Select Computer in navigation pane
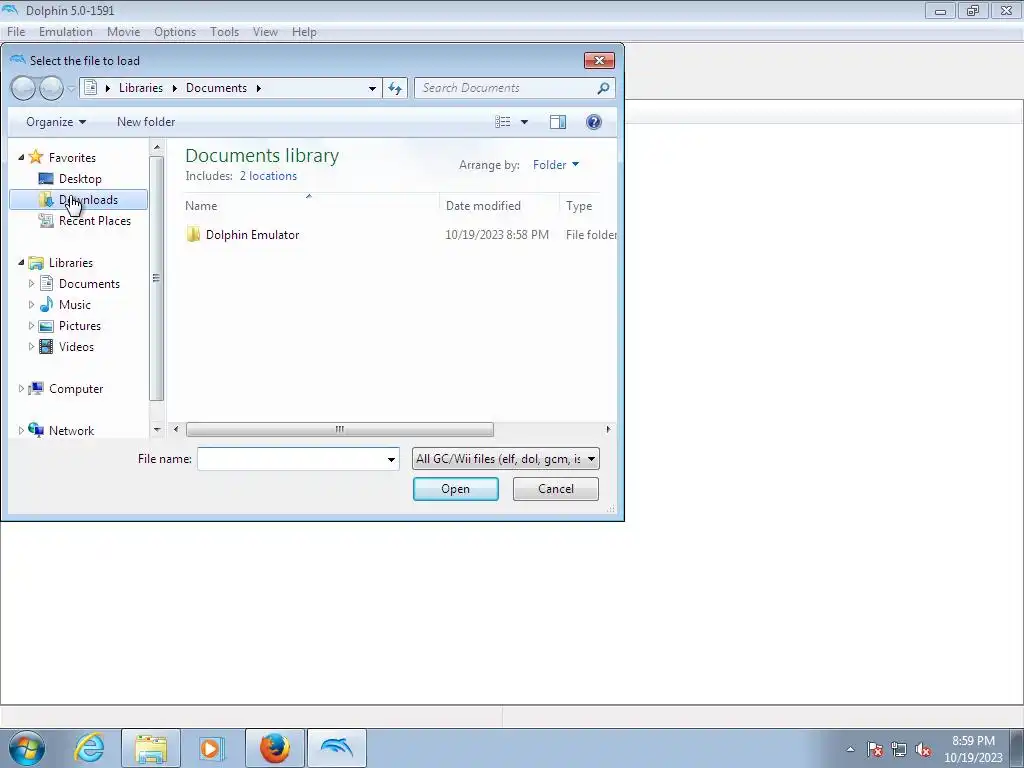 [76, 389]
